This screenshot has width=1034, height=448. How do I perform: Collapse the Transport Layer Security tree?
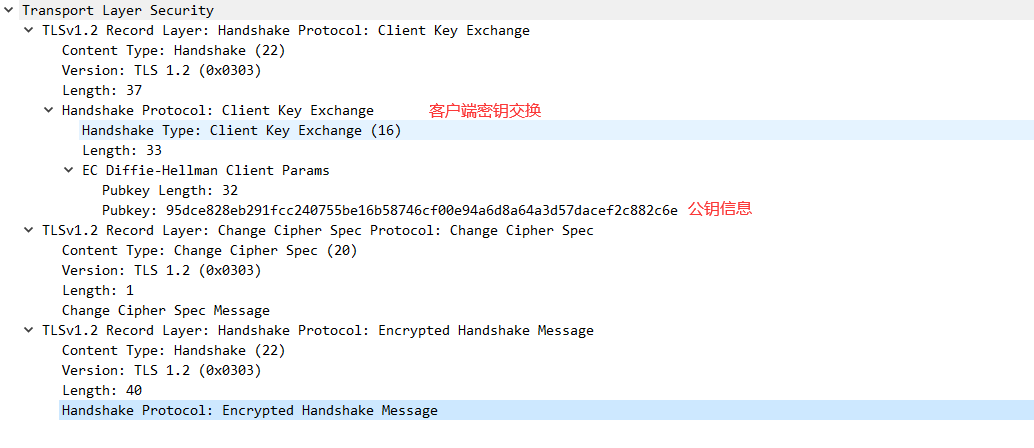(x=9, y=11)
